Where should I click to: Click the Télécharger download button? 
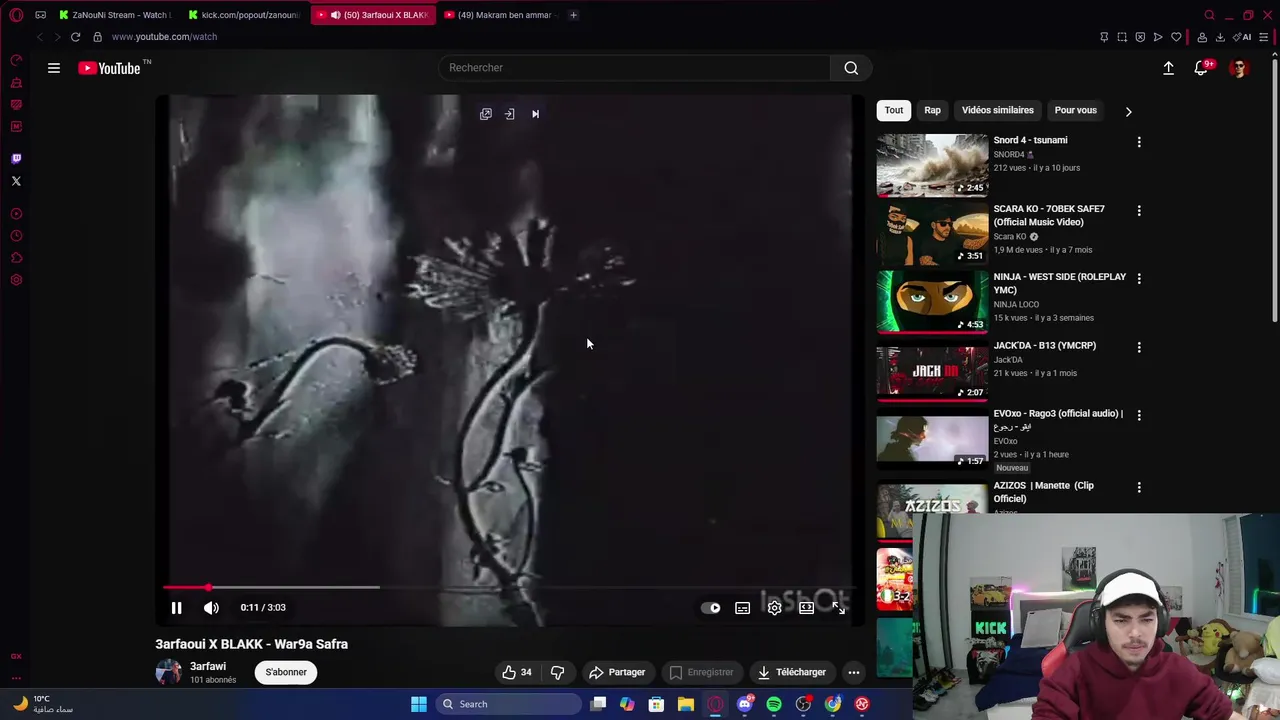click(791, 672)
